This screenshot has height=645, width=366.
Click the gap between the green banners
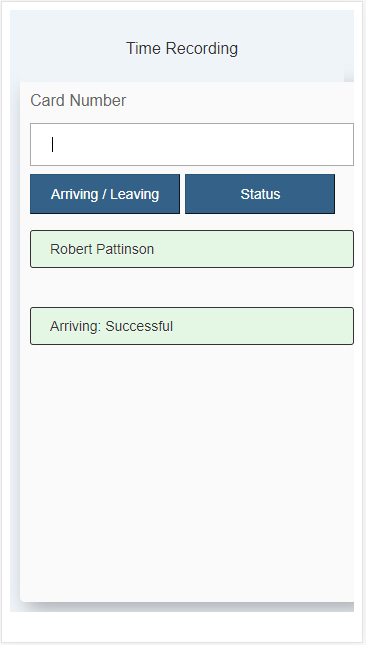(x=192, y=288)
